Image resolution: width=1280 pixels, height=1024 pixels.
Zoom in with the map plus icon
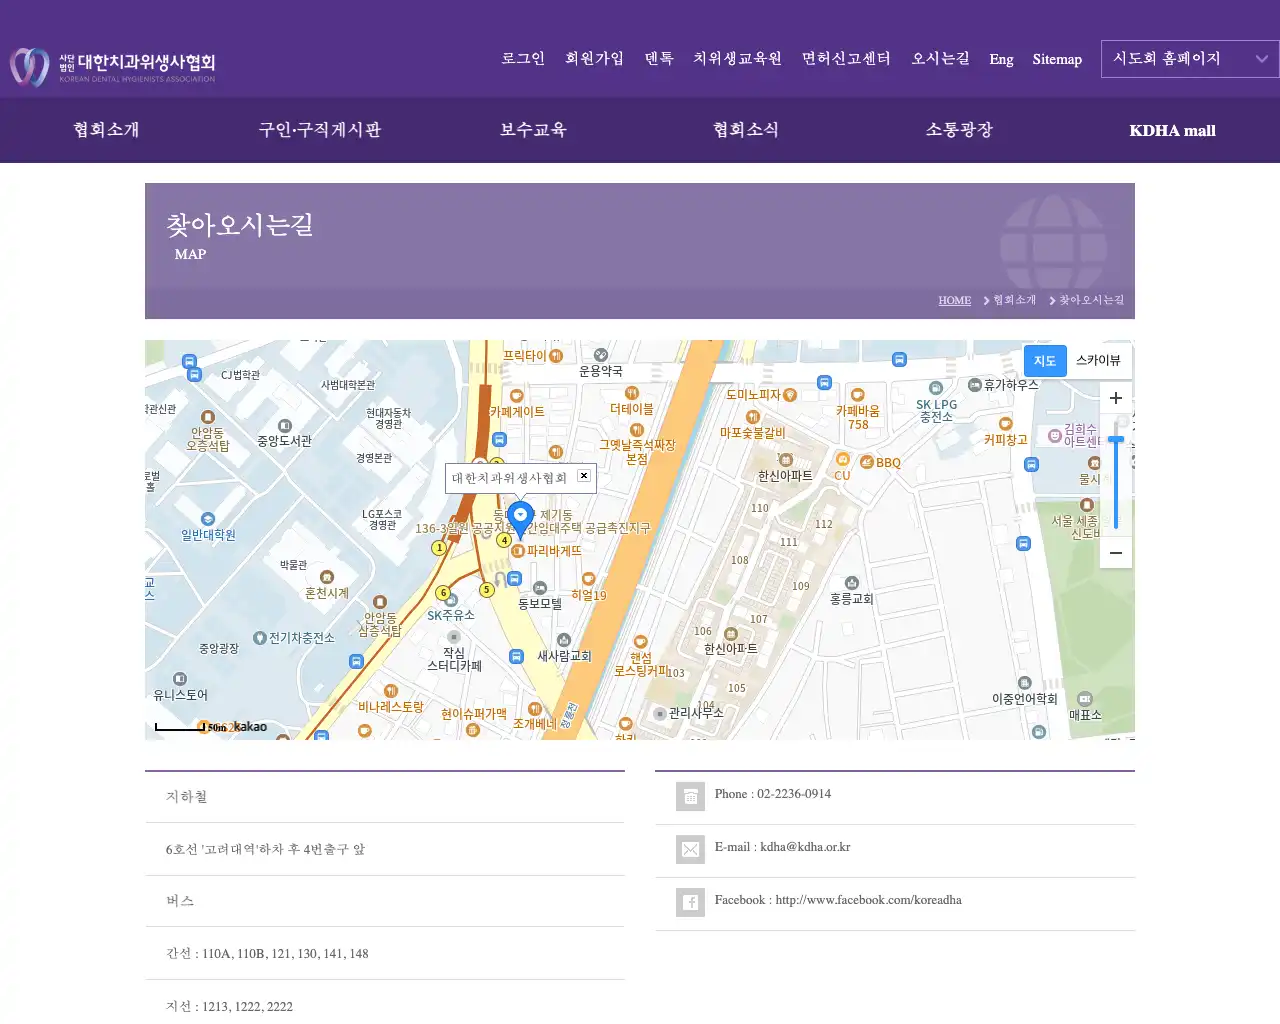[x=1115, y=397]
